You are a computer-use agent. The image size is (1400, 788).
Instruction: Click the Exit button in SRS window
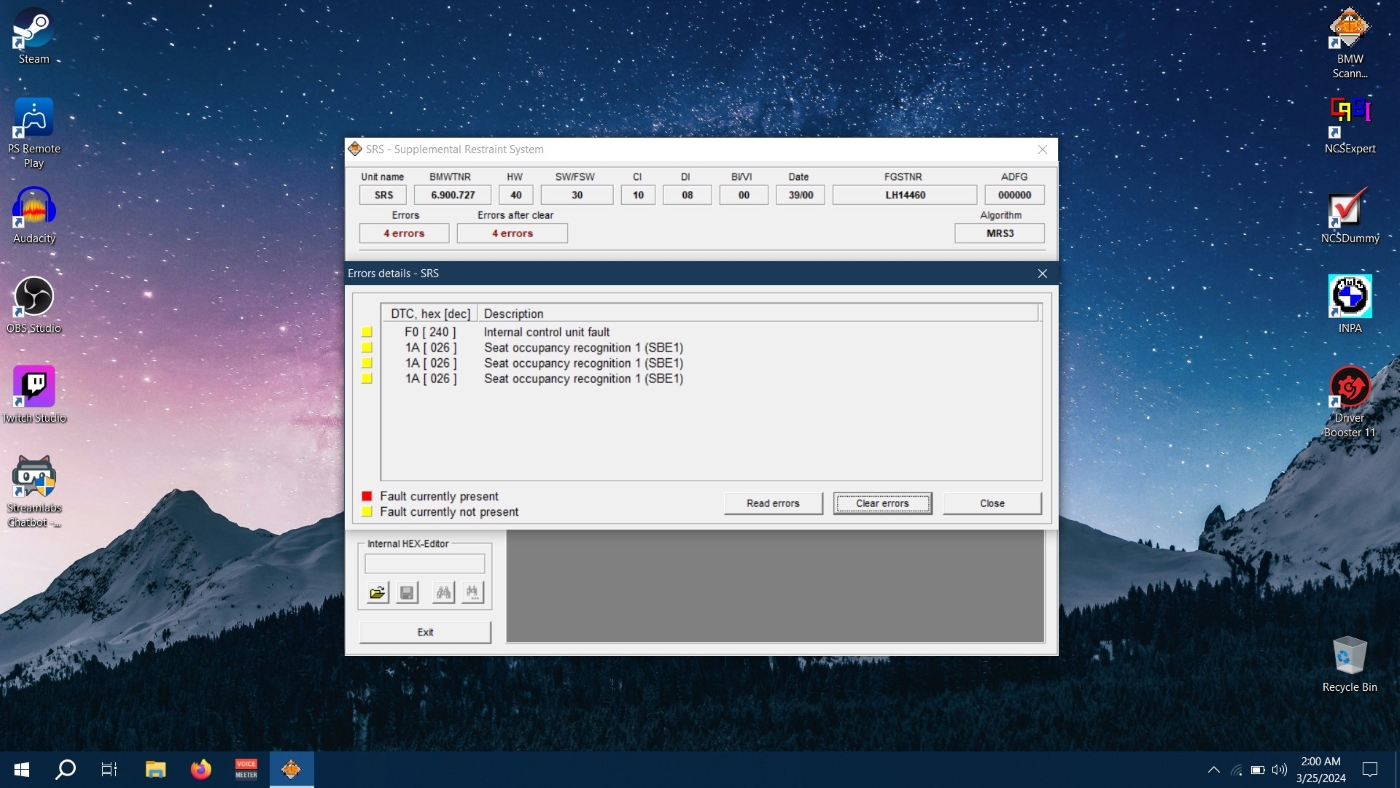(425, 632)
